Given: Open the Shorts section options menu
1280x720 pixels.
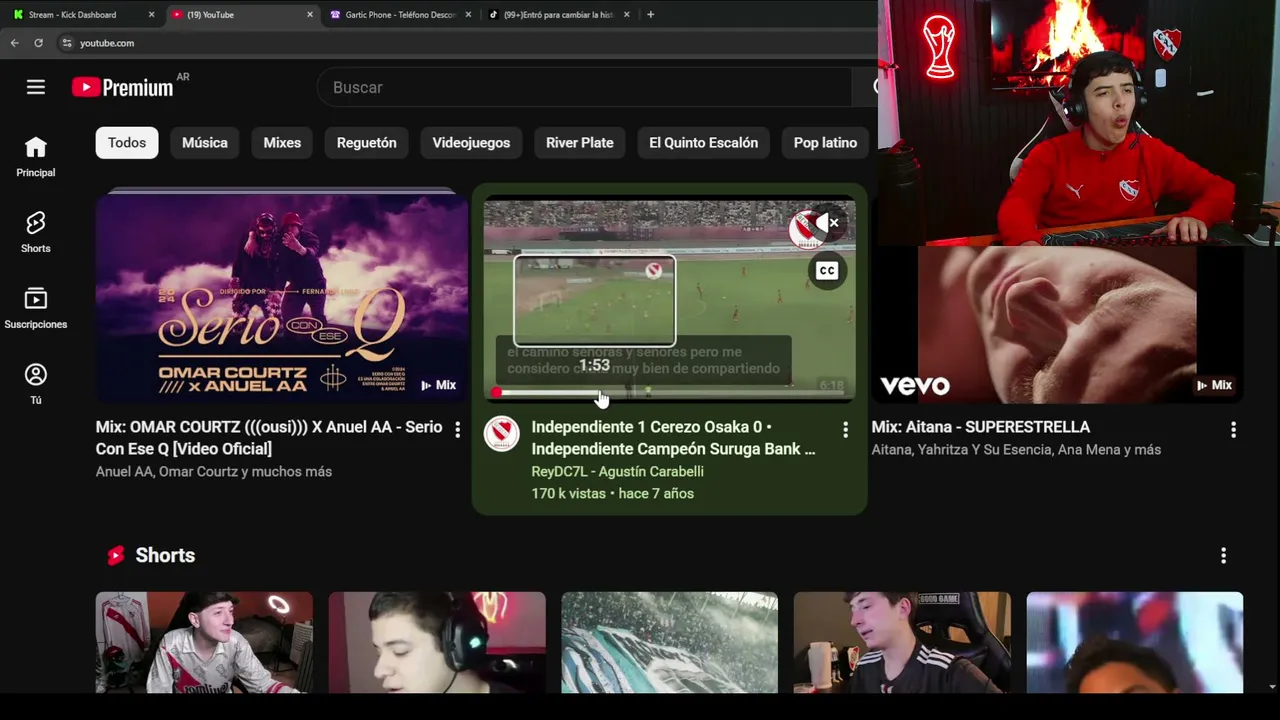Looking at the screenshot, I should point(1223,556).
